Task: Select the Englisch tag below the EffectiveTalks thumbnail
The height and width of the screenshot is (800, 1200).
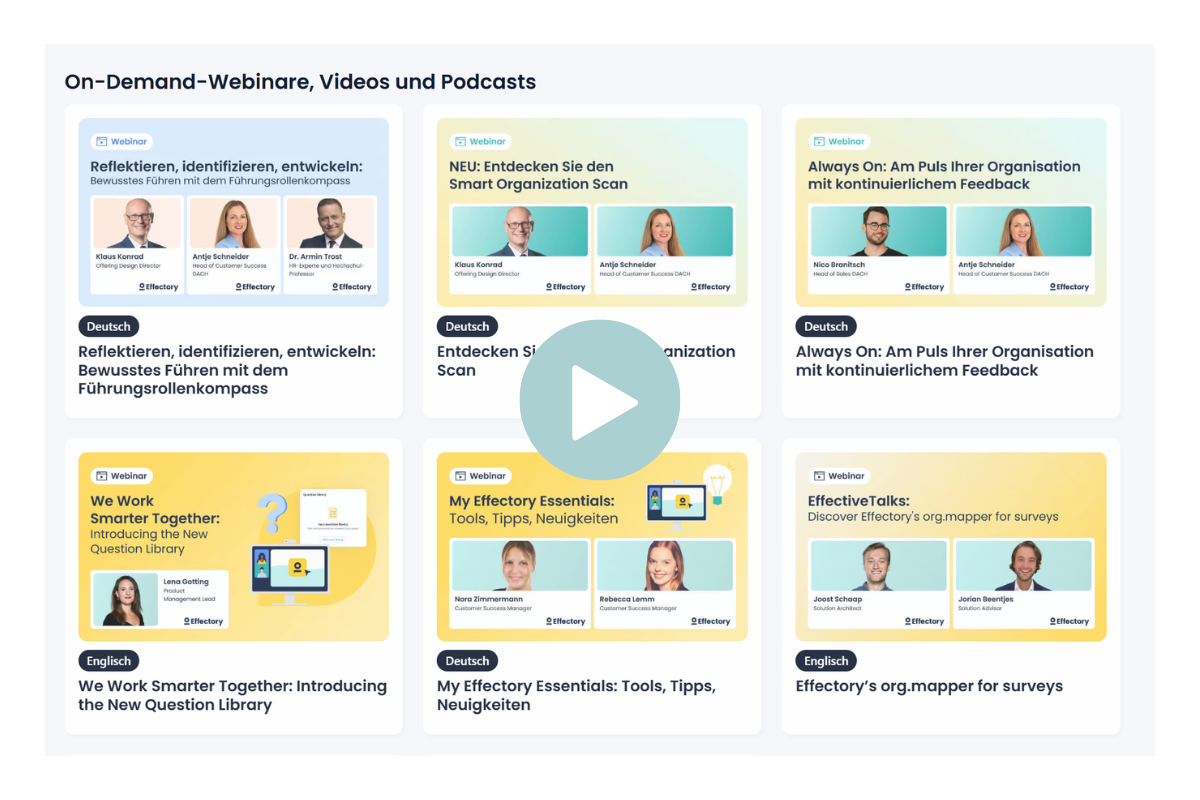Action: tap(826, 661)
